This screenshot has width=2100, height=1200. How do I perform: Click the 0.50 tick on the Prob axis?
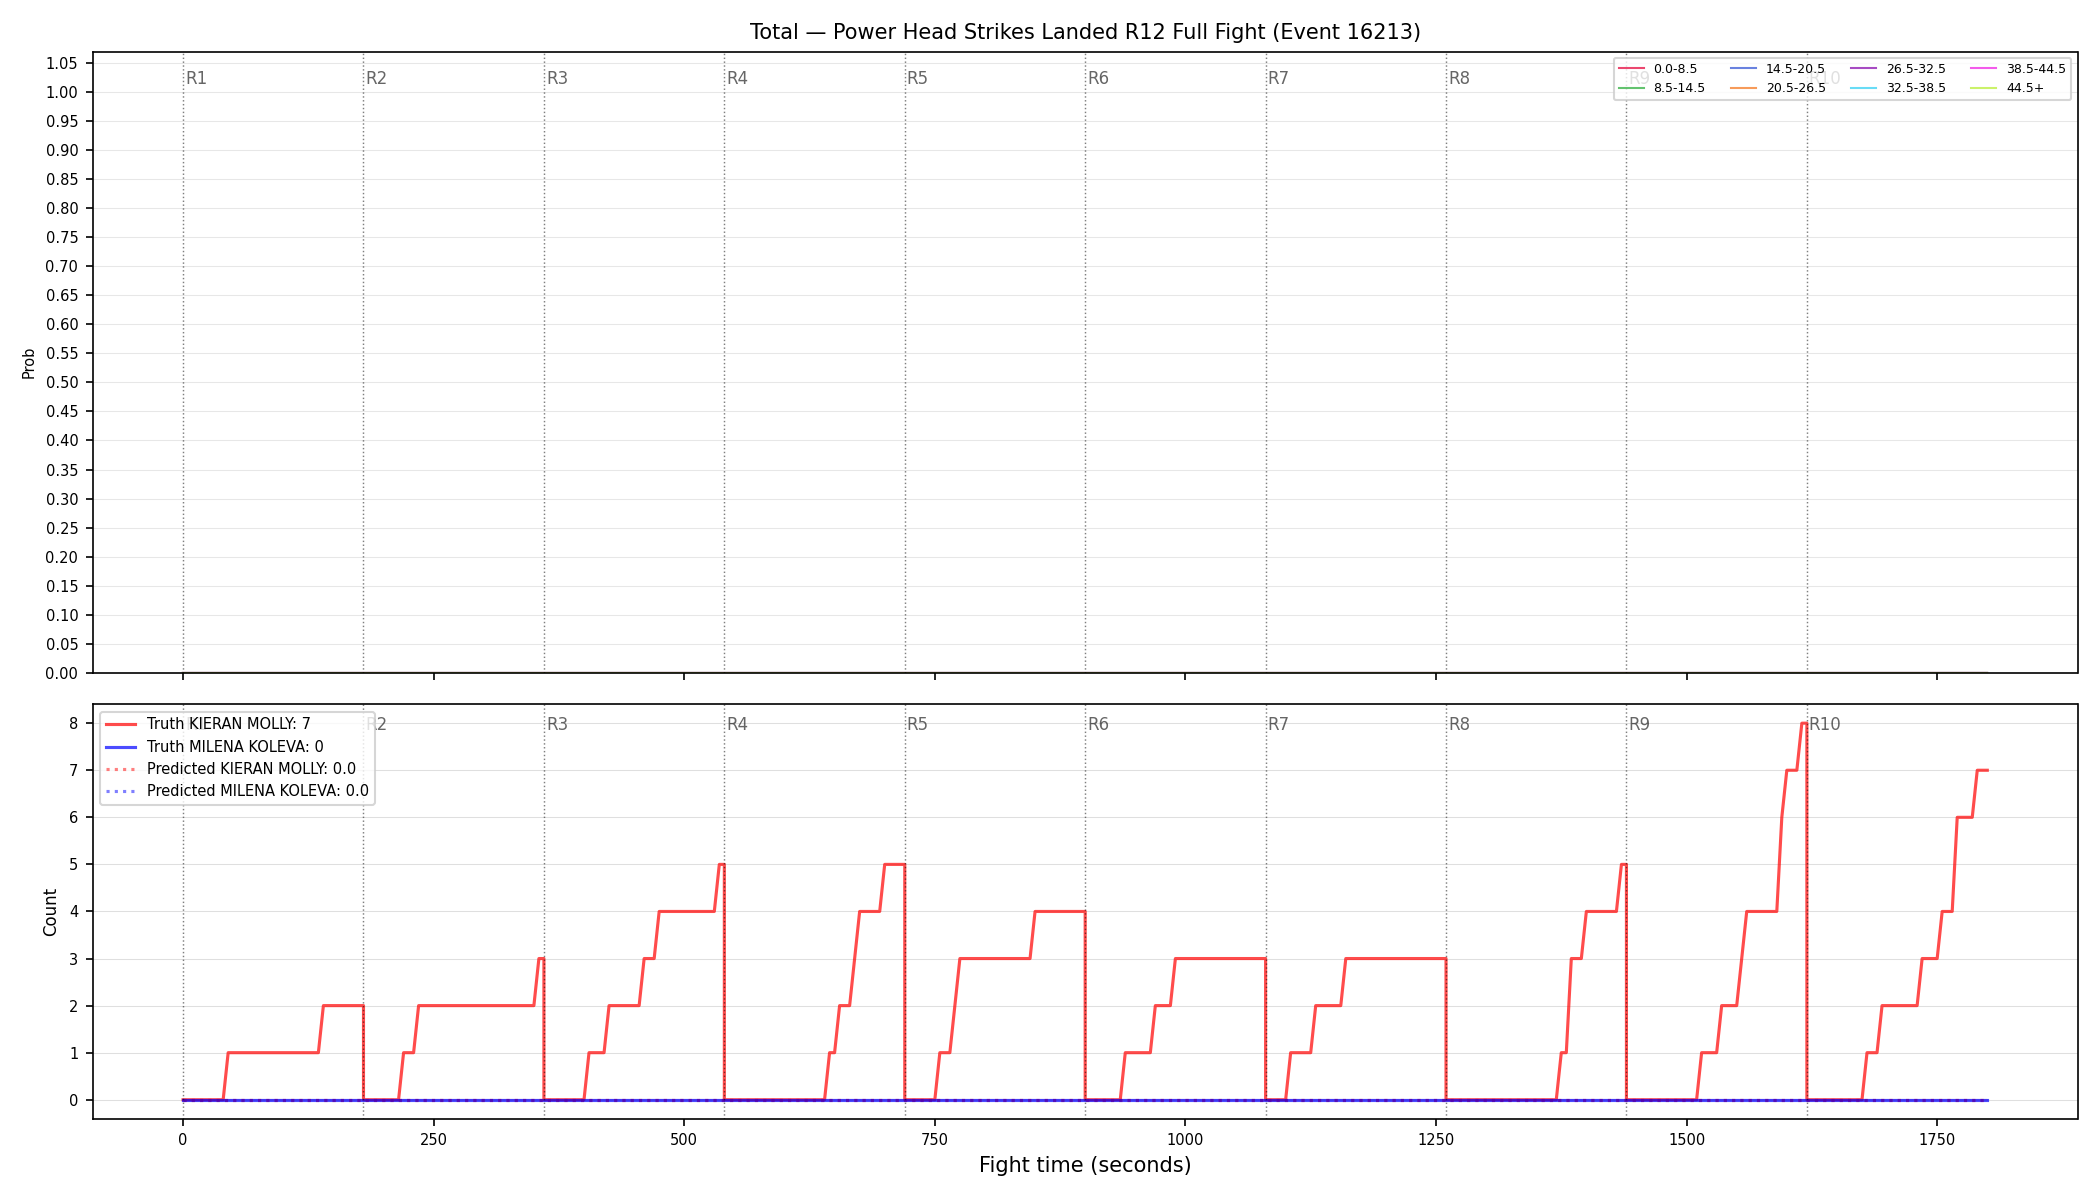coord(61,382)
